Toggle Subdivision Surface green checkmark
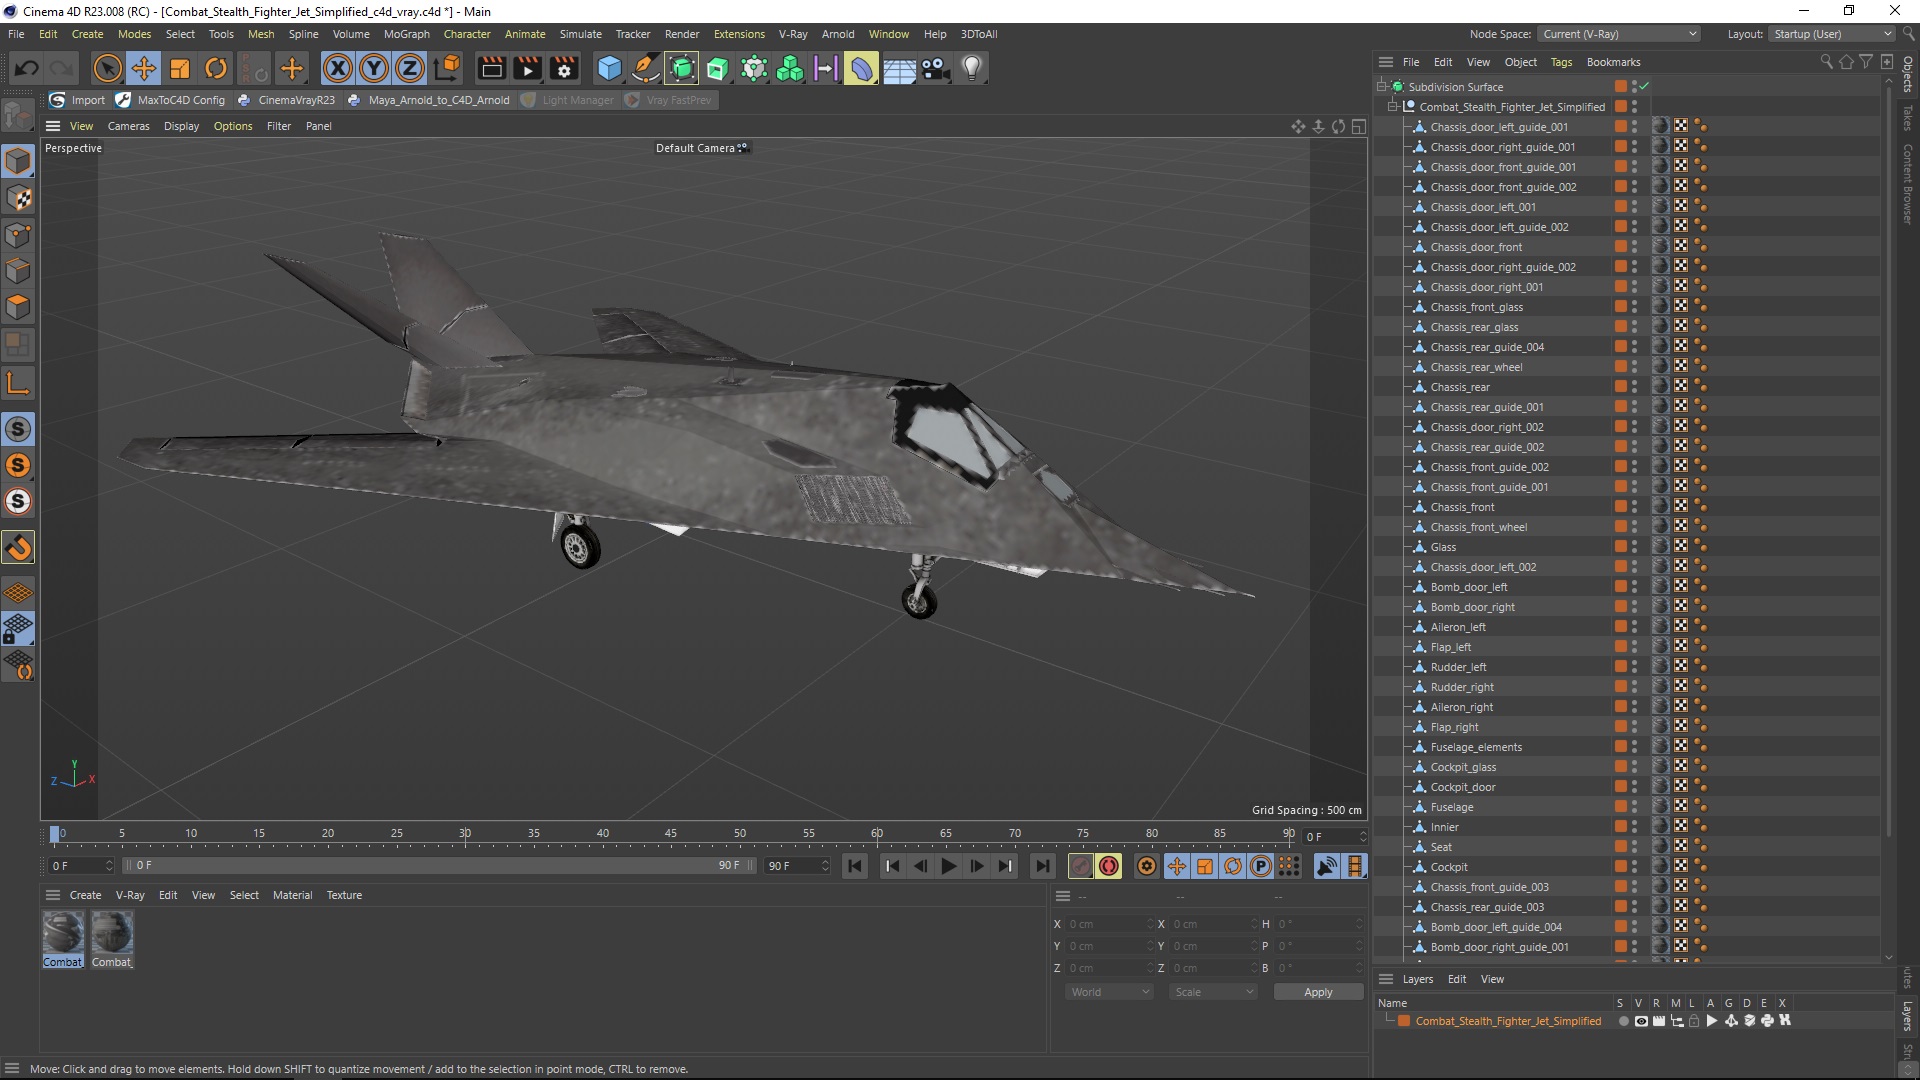1920x1080 pixels. tap(1644, 87)
